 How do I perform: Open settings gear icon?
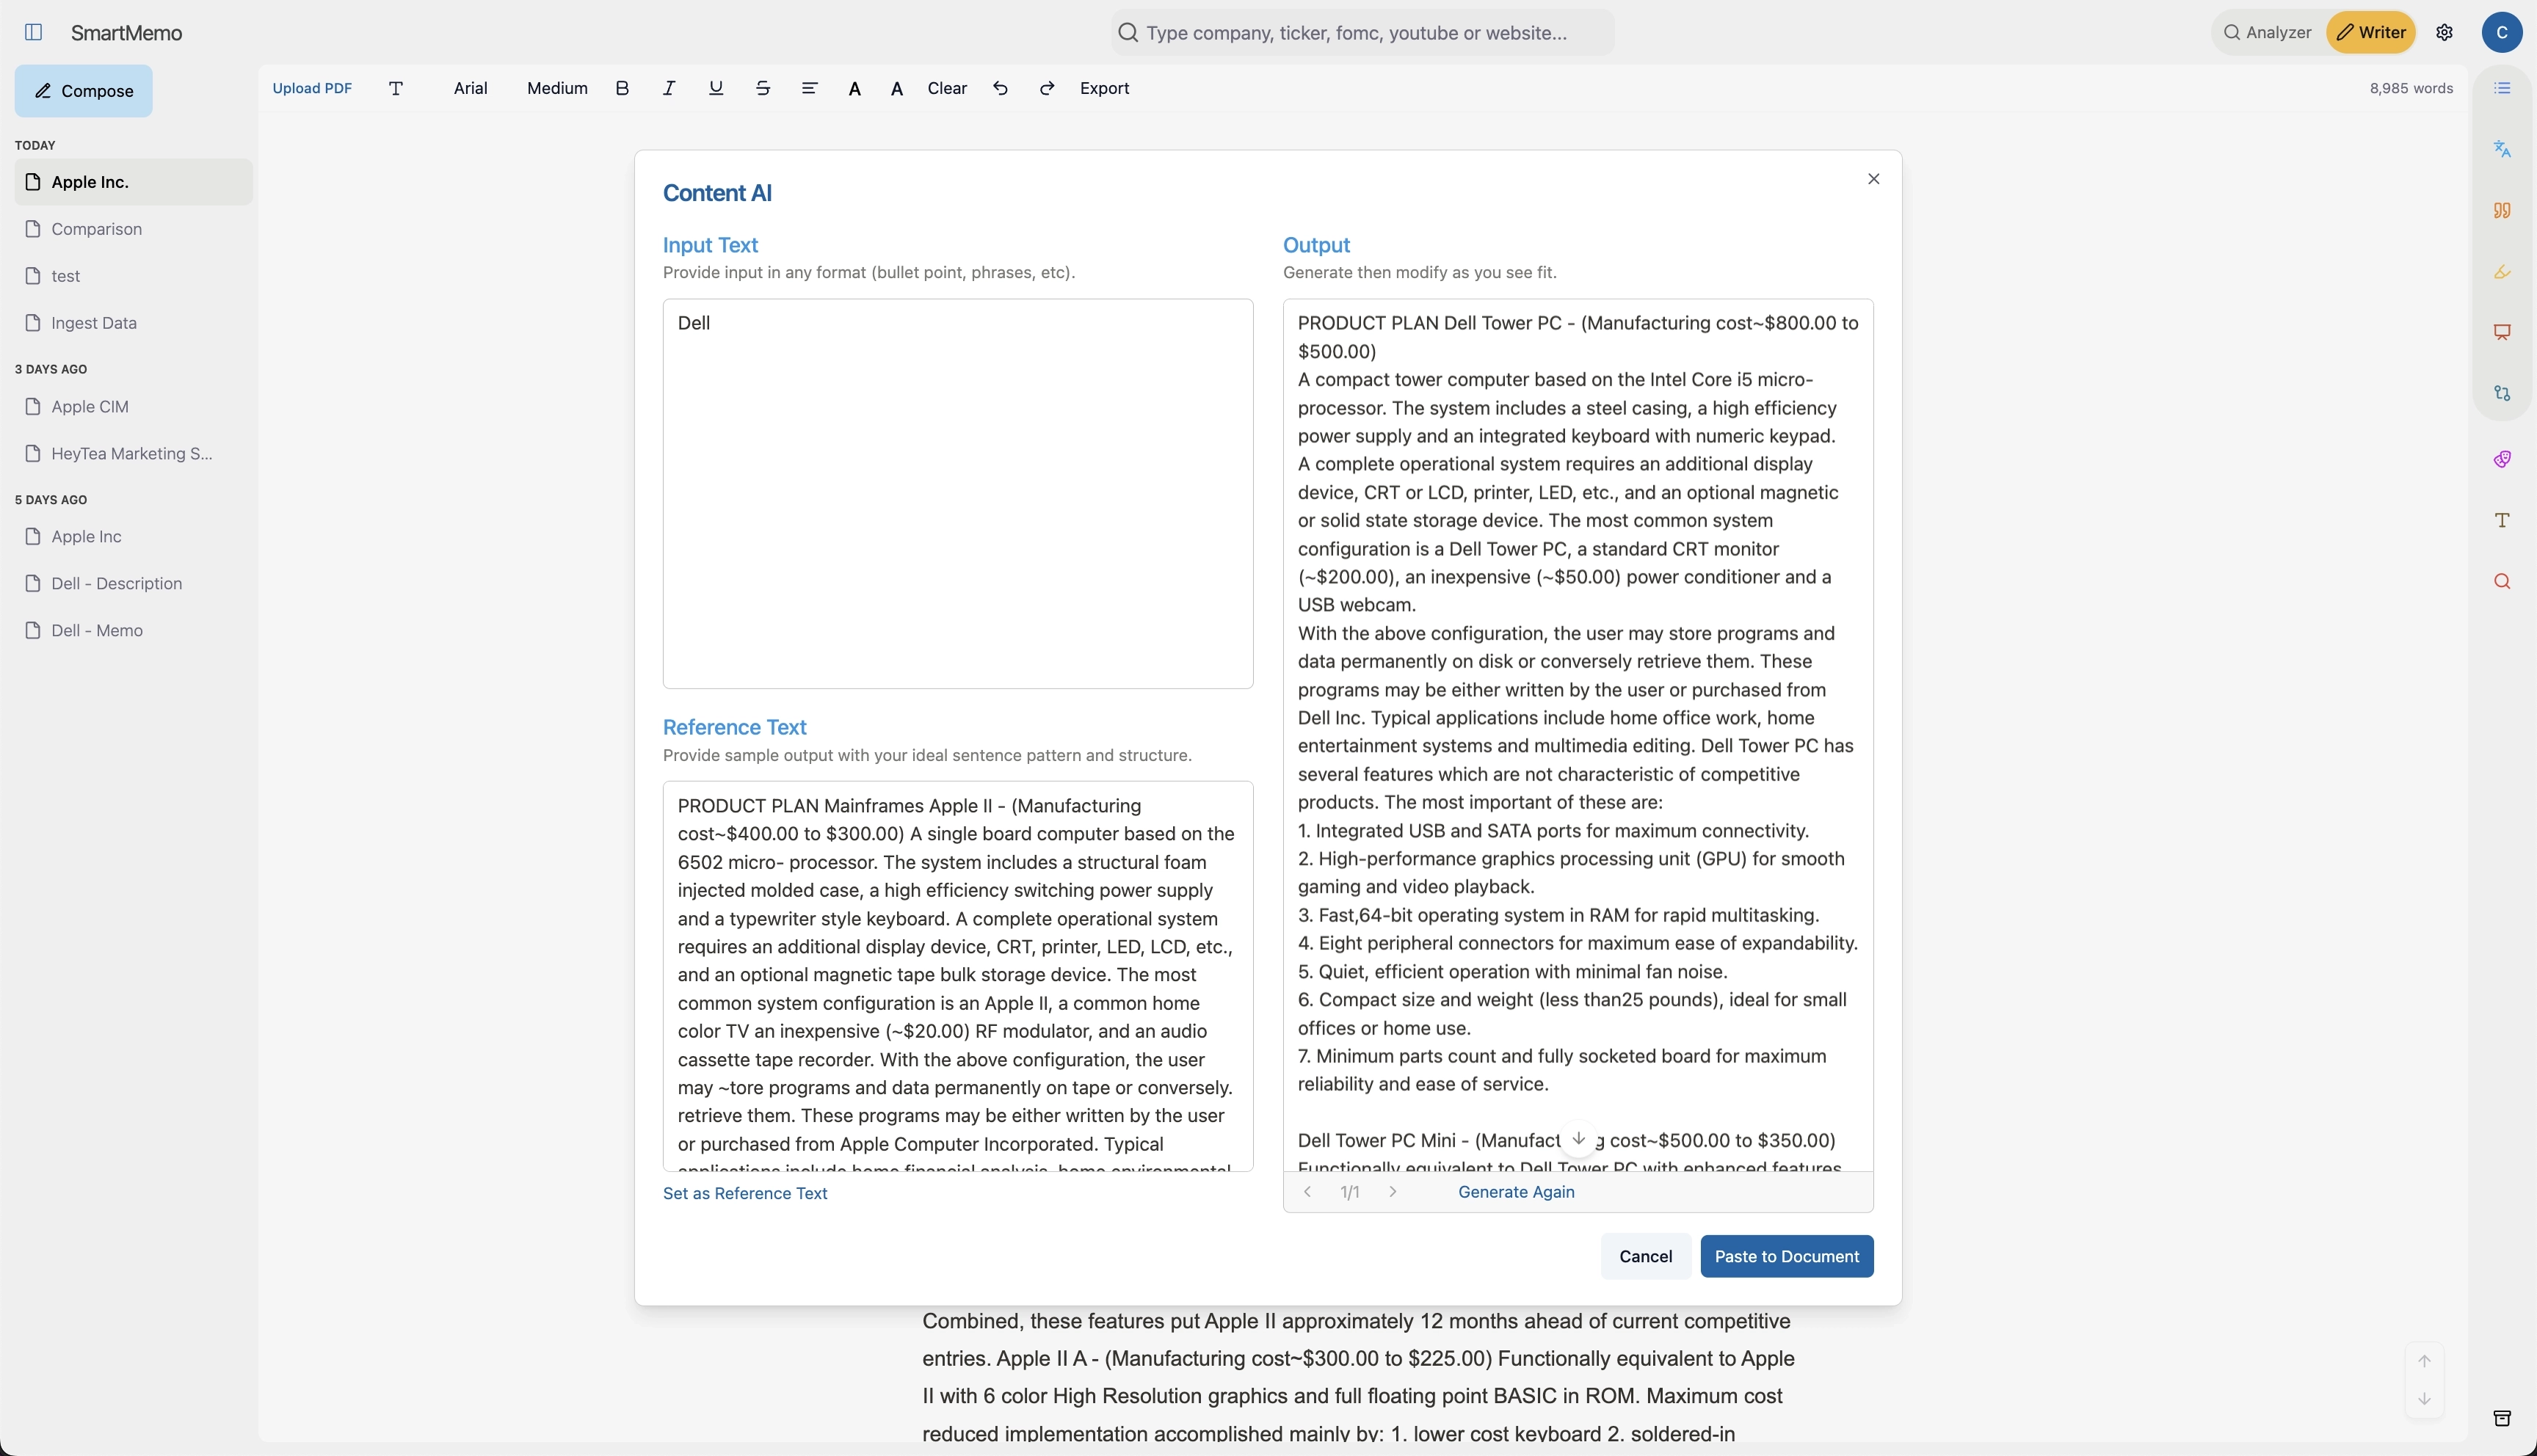pos(2444,33)
